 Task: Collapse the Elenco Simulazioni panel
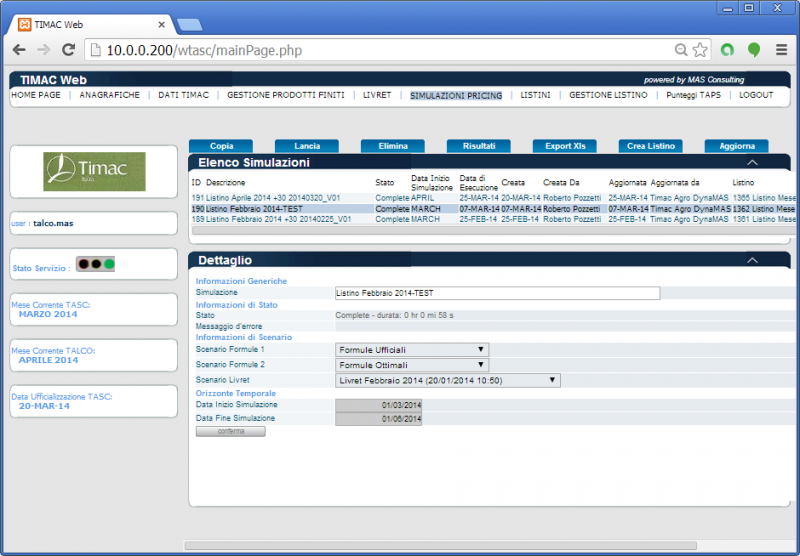tap(752, 162)
